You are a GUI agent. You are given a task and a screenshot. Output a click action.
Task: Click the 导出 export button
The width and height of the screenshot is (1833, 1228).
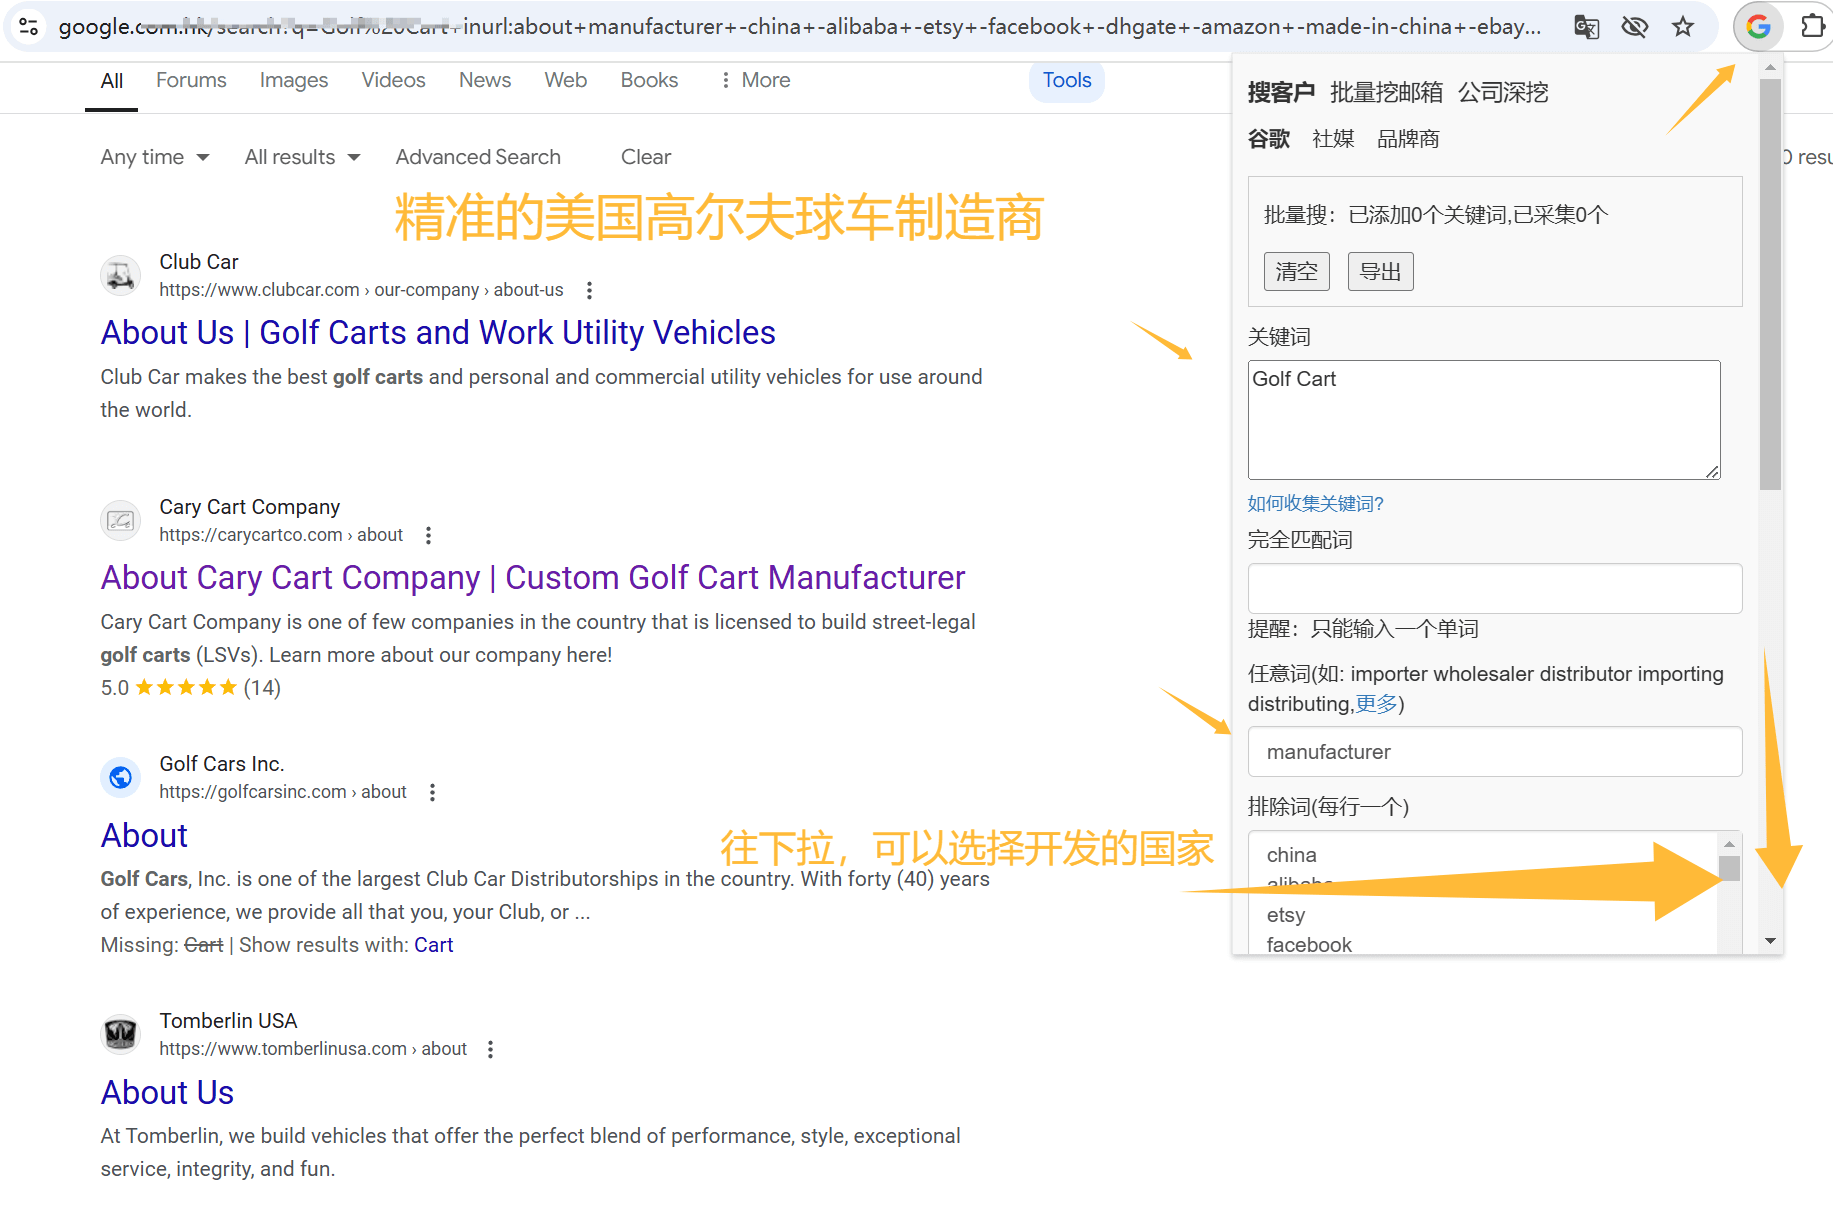1380,271
